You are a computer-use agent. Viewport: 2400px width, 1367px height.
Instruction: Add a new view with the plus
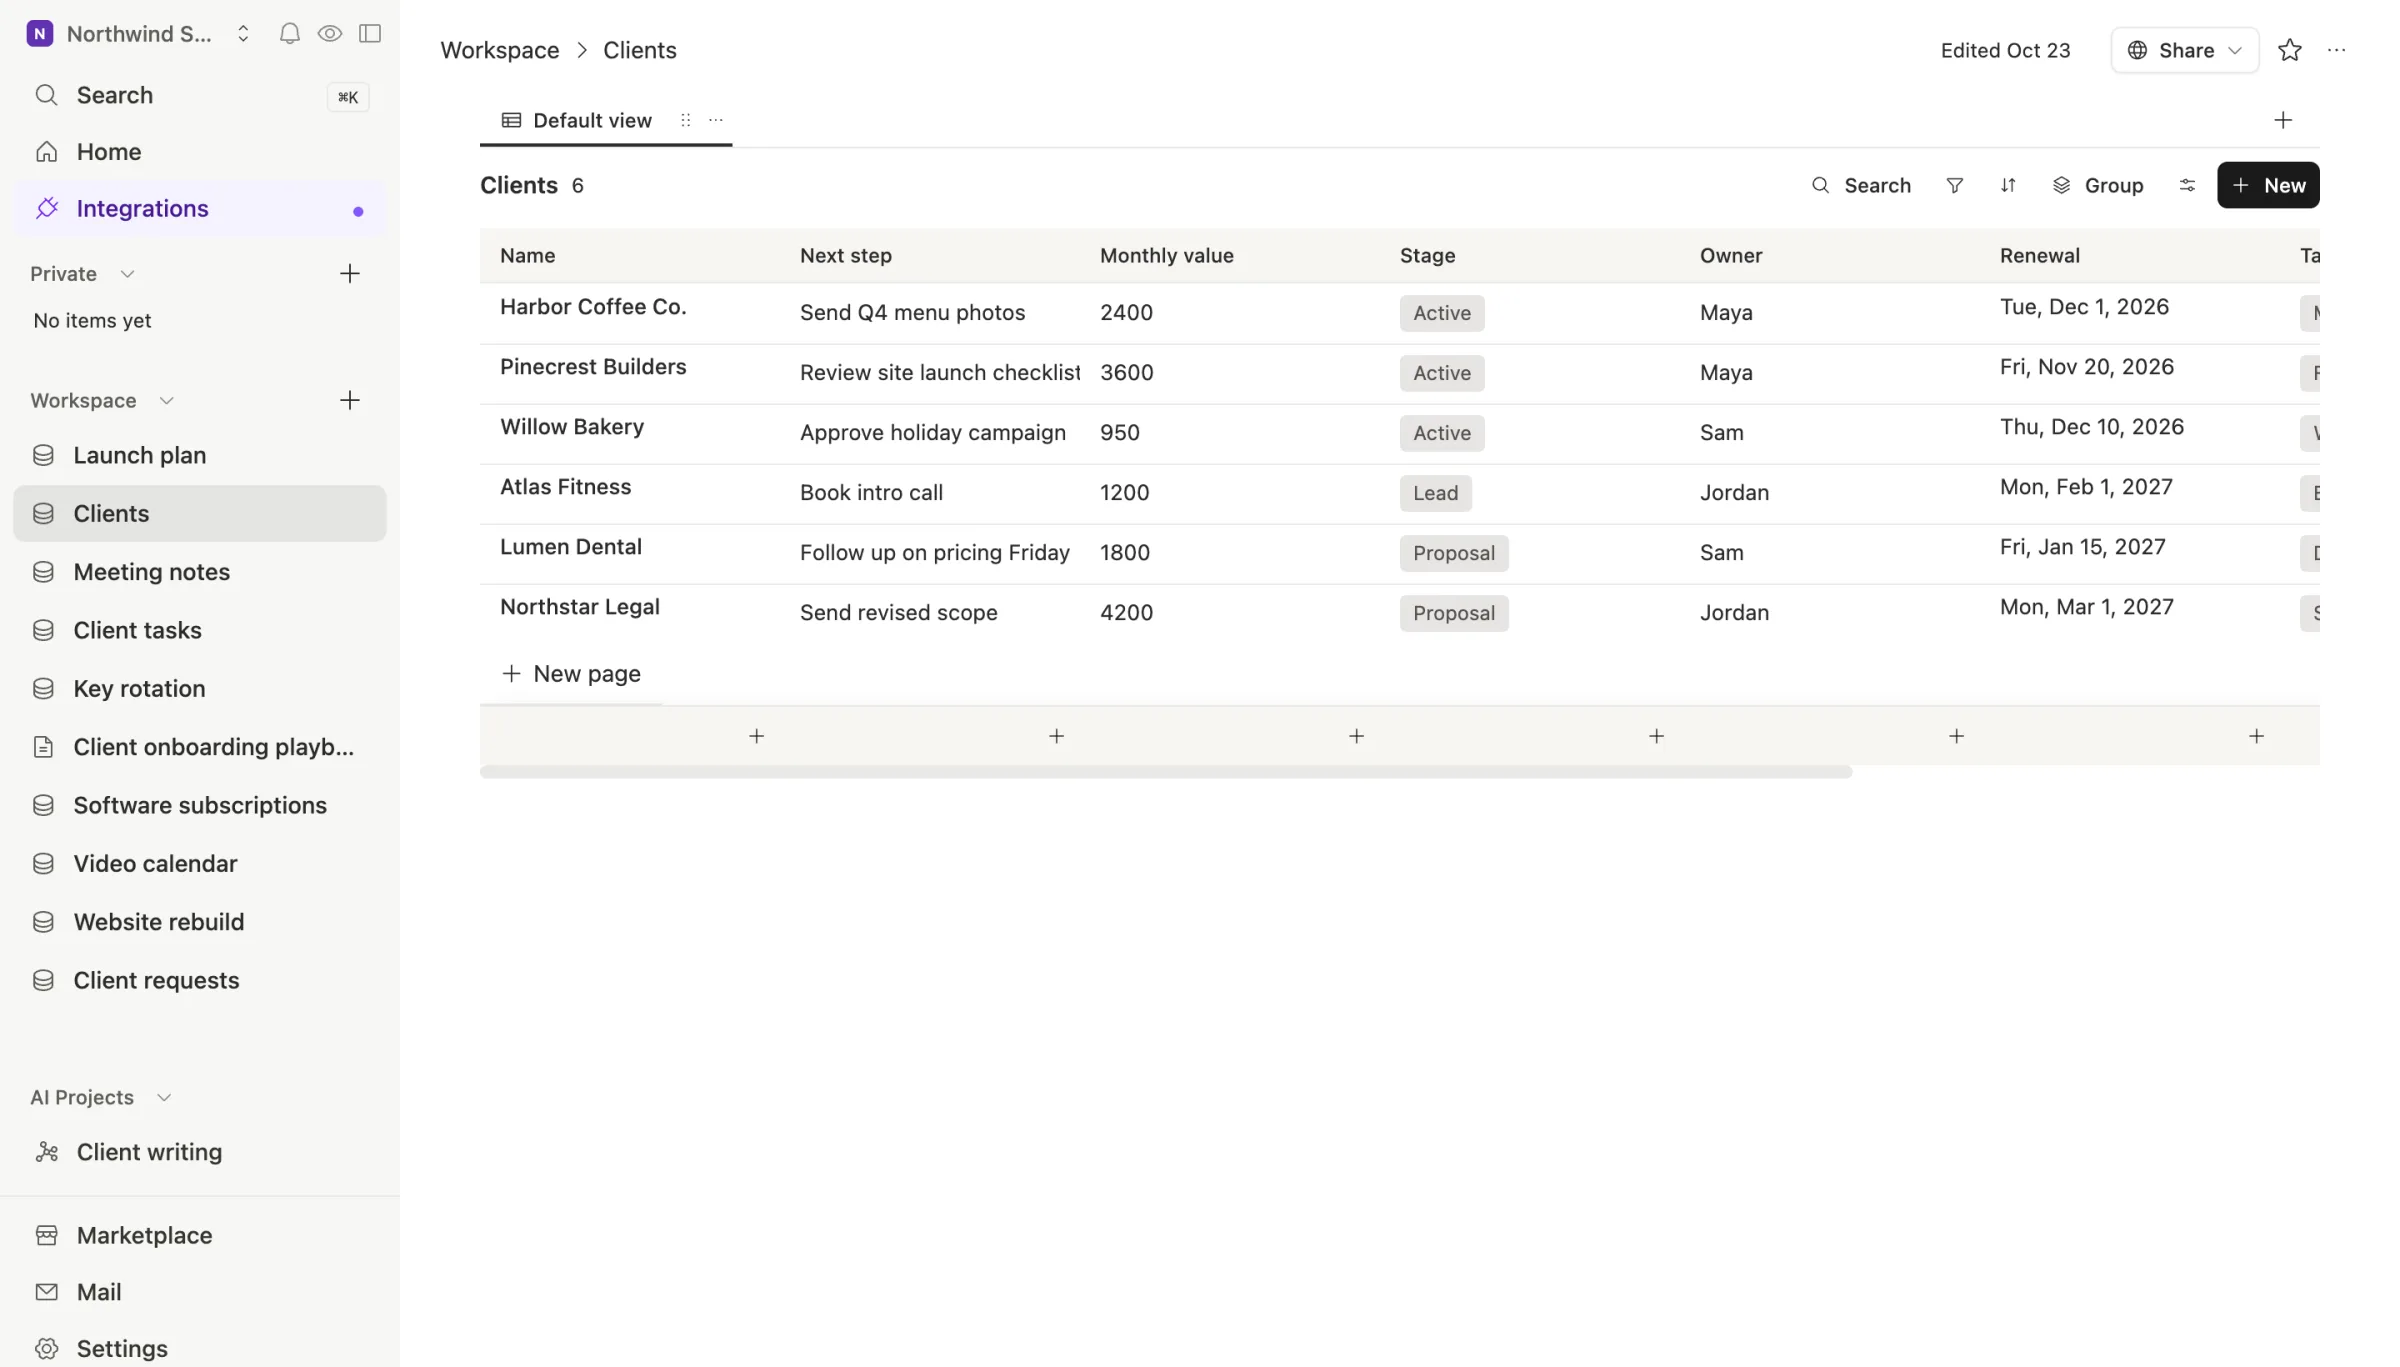[x=2283, y=120]
